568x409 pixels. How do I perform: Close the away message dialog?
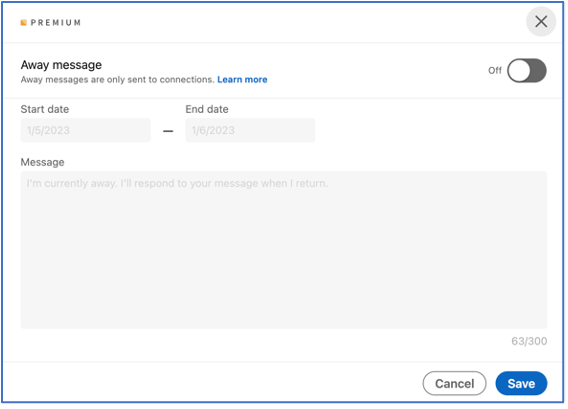point(541,22)
